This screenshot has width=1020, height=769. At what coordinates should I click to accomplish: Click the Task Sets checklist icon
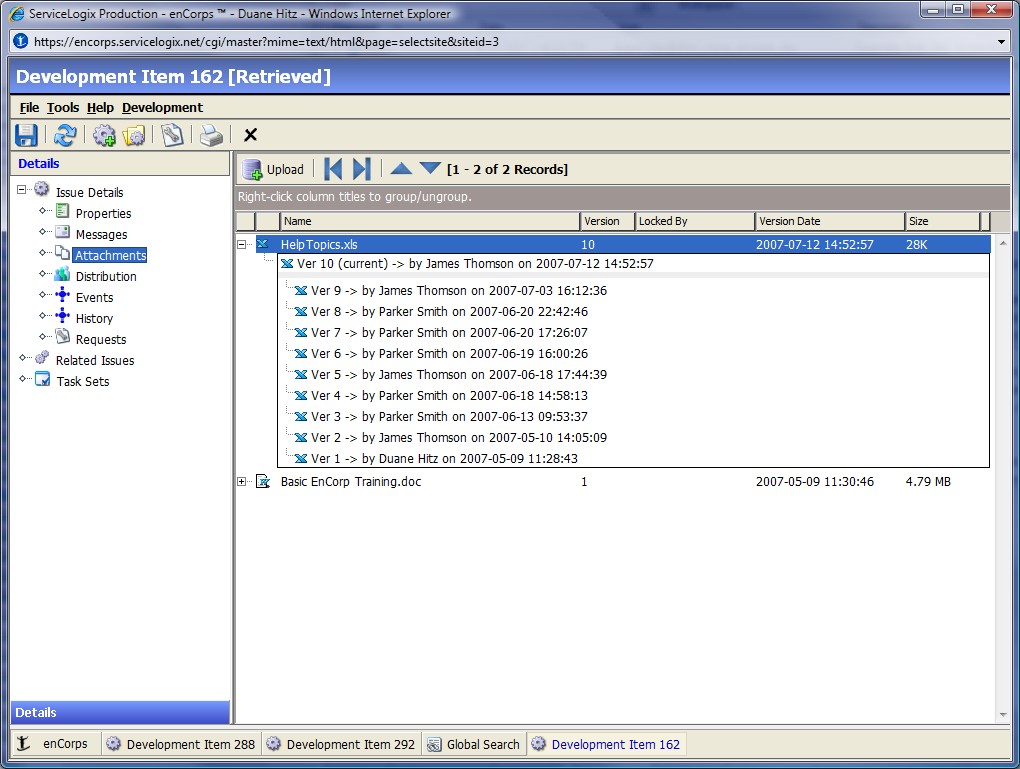[42, 379]
